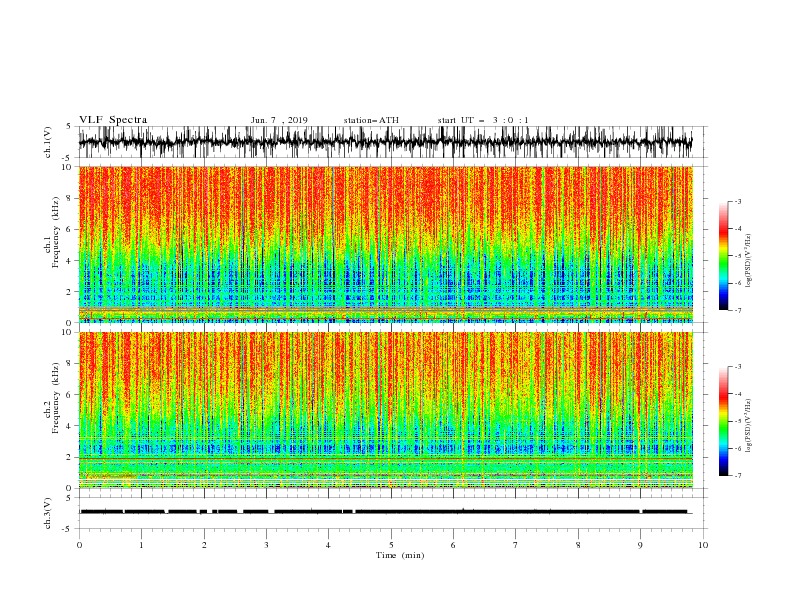
Task: Click the ch.1 spectrogram color bar
Action: coord(724,256)
